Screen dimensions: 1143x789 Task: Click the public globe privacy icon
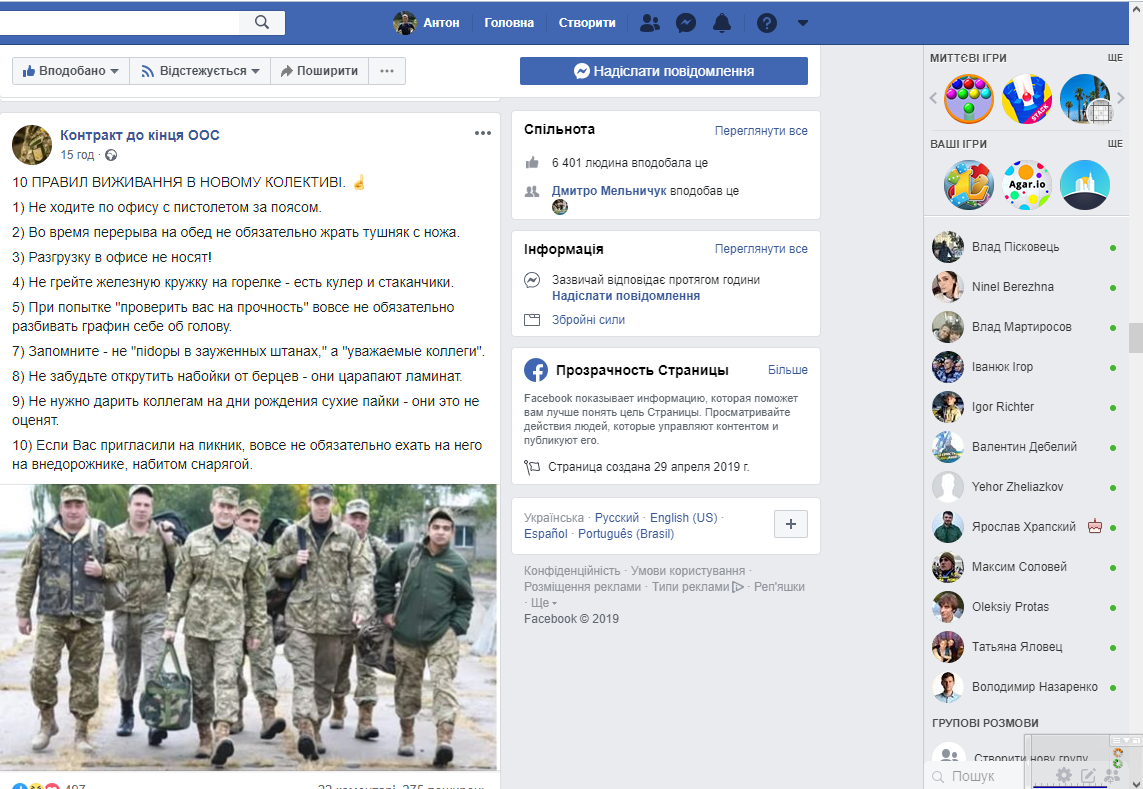(111, 155)
